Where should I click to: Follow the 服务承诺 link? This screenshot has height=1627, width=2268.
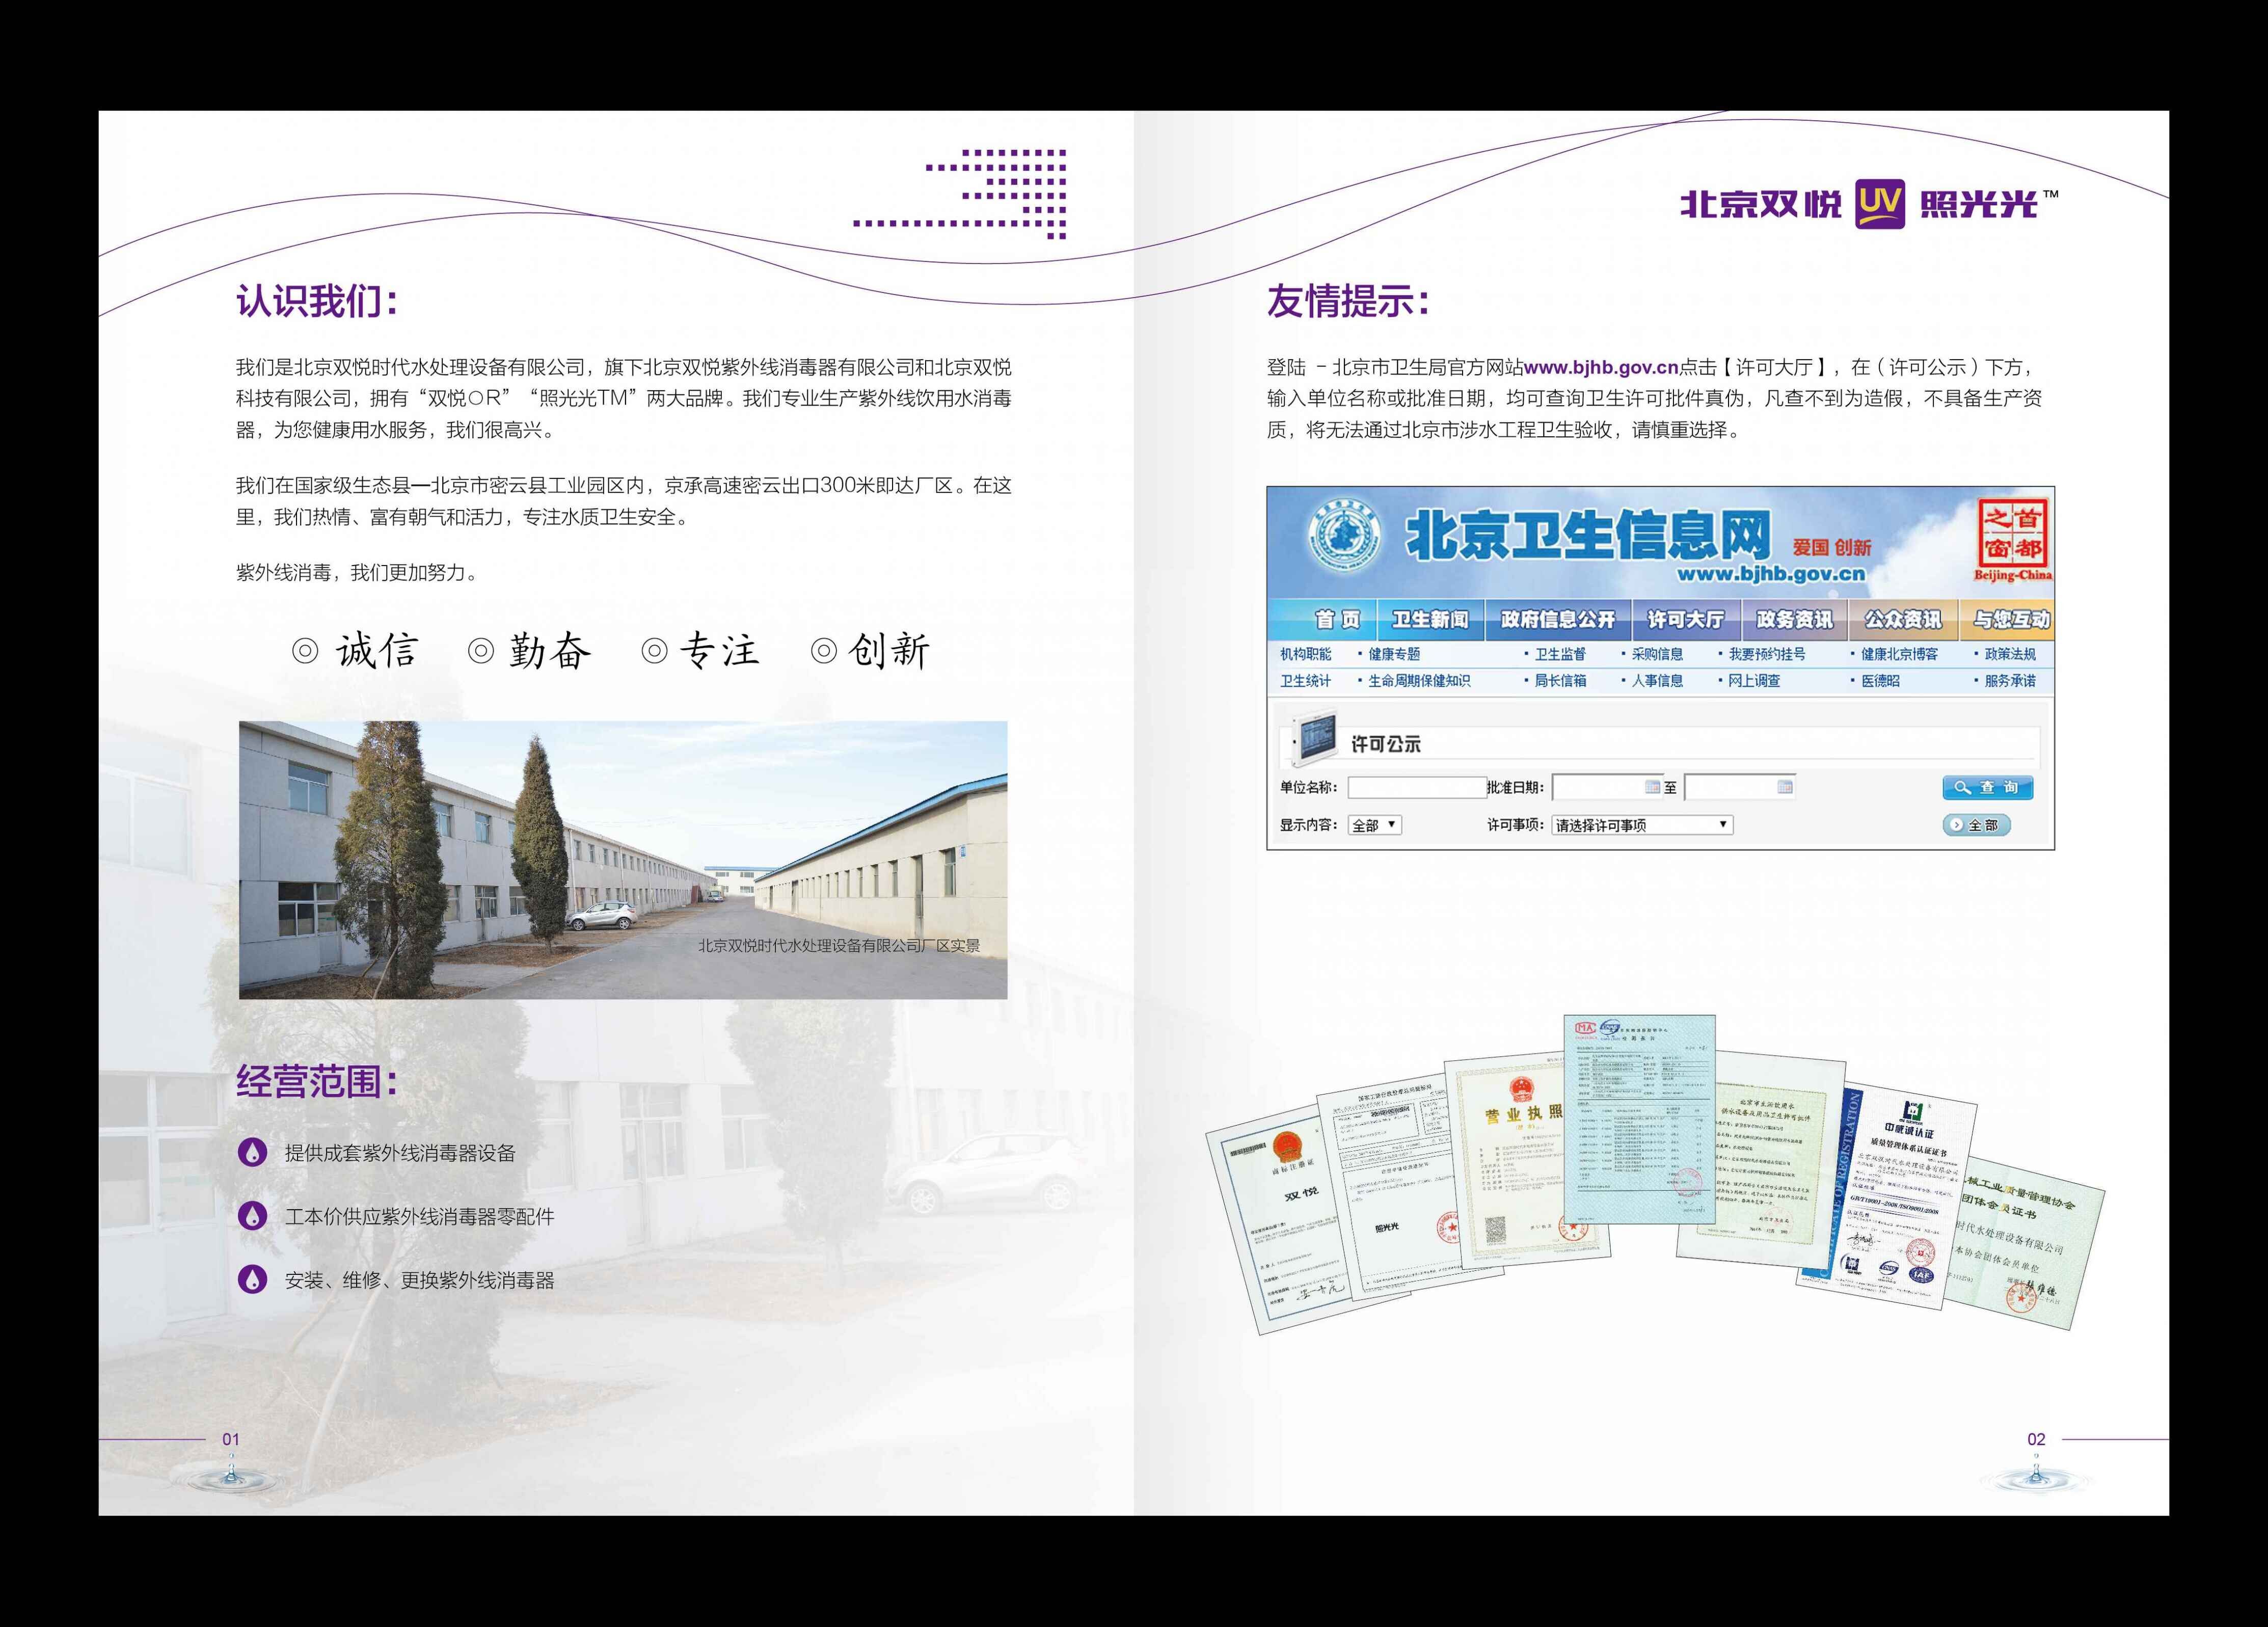(x=2010, y=681)
